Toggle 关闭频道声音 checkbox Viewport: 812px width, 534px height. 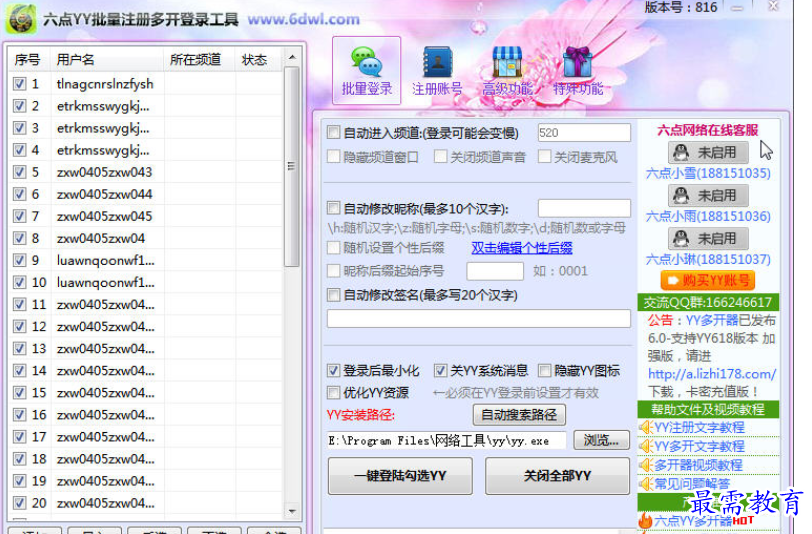[x=440, y=156]
